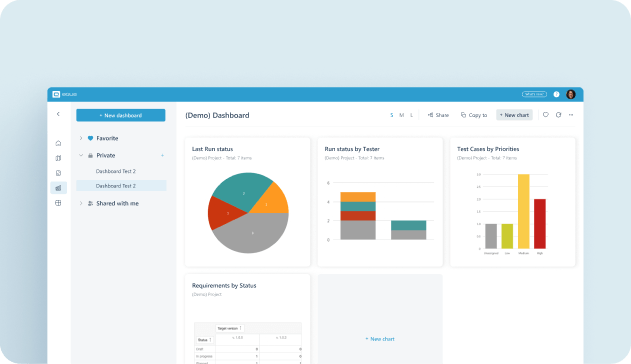
Task: Click the Last Run status chart title
Action: pyautogui.click(x=212, y=149)
